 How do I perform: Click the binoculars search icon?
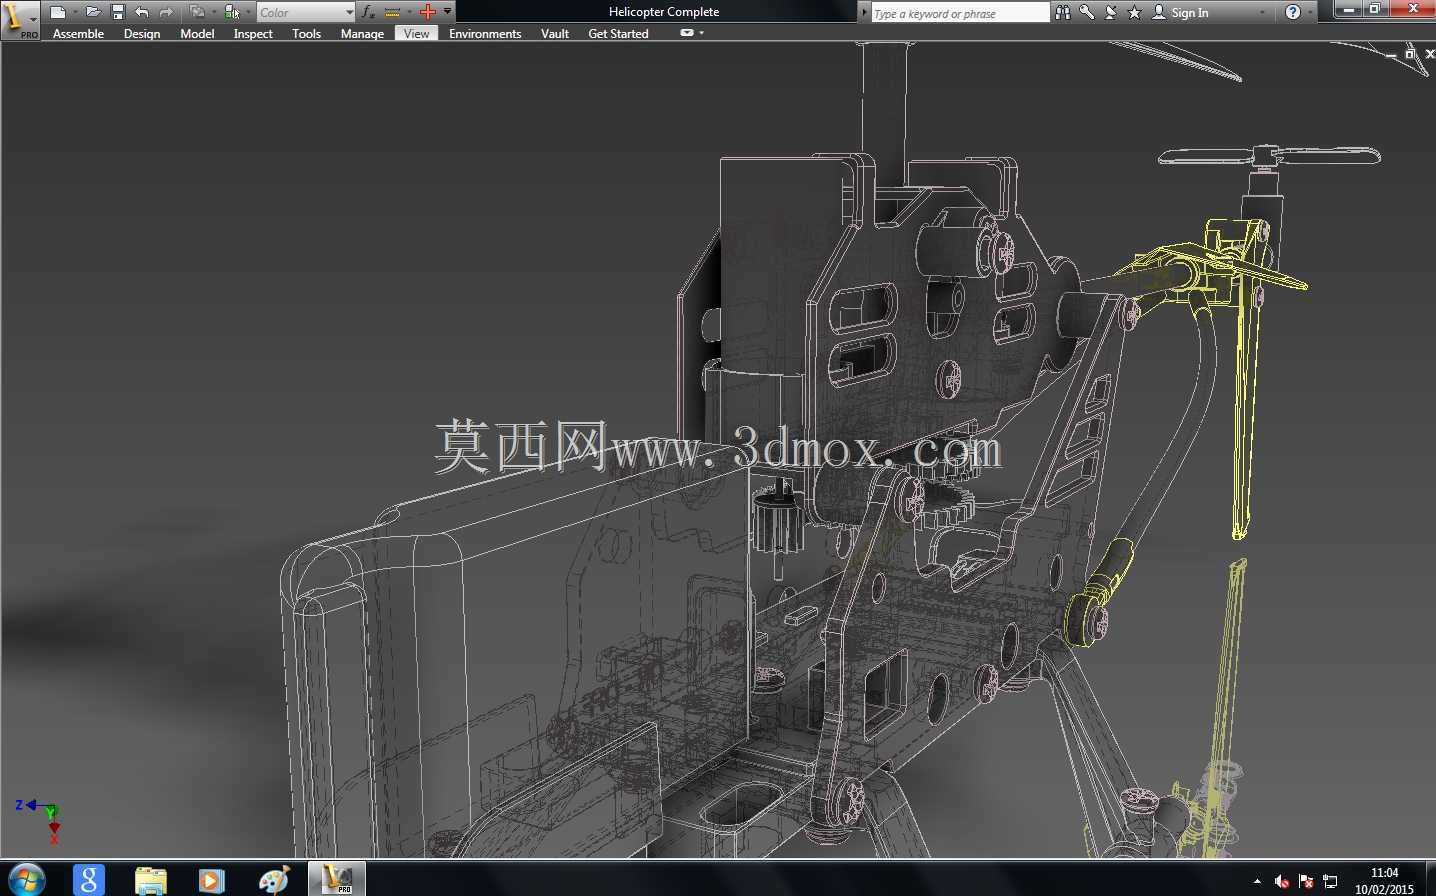(x=1063, y=12)
